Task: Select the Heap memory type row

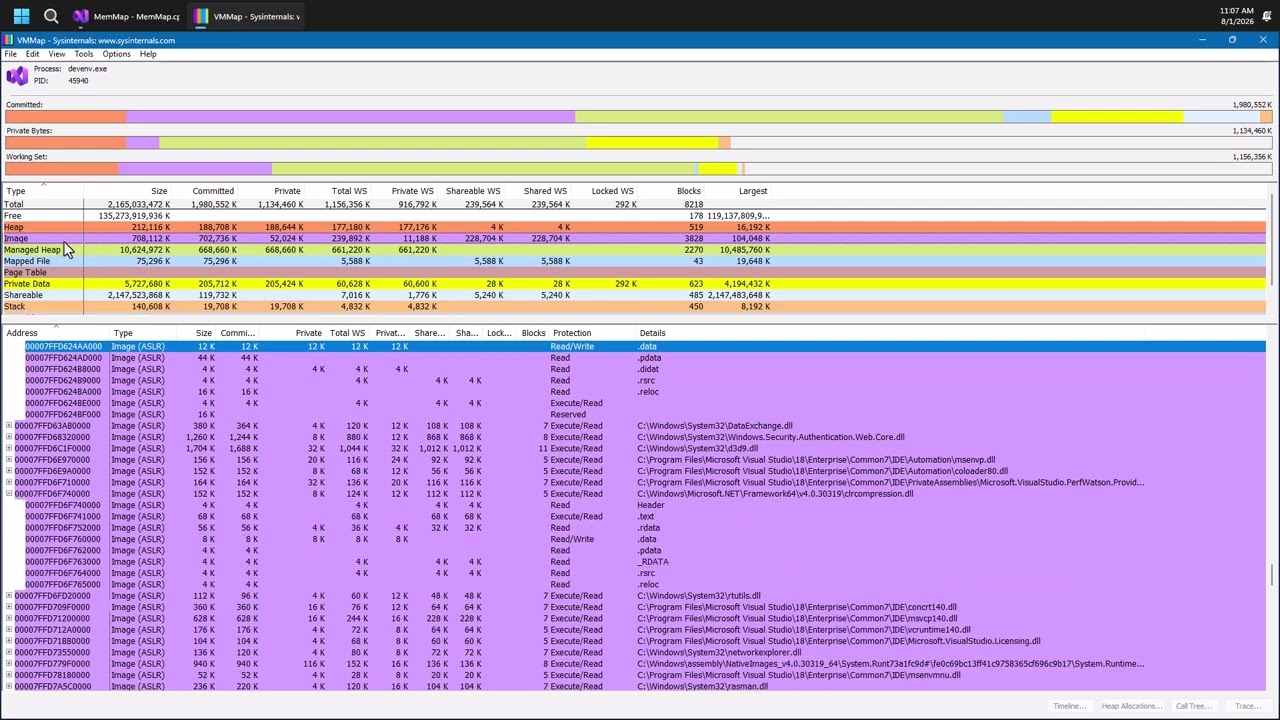Action: (x=635, y=227)
